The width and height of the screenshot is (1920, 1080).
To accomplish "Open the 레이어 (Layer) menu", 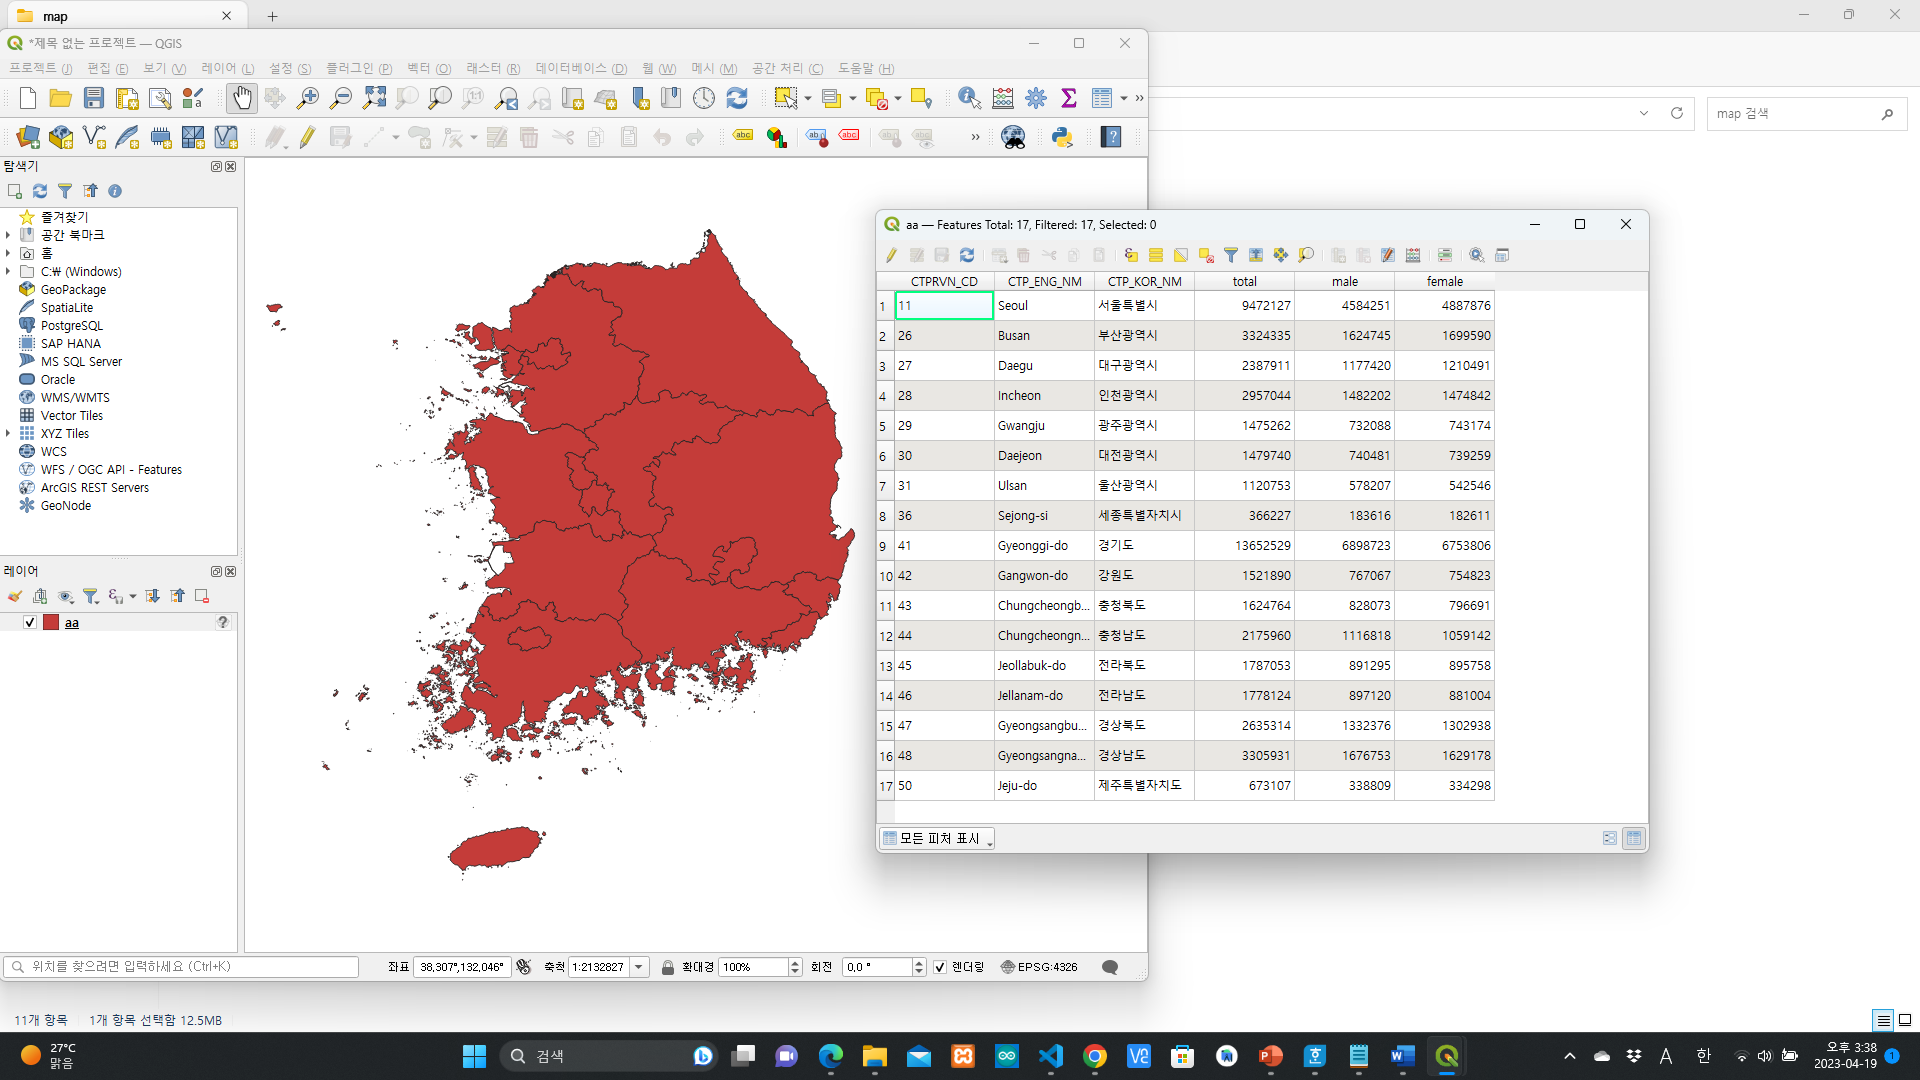I will 227,68.
